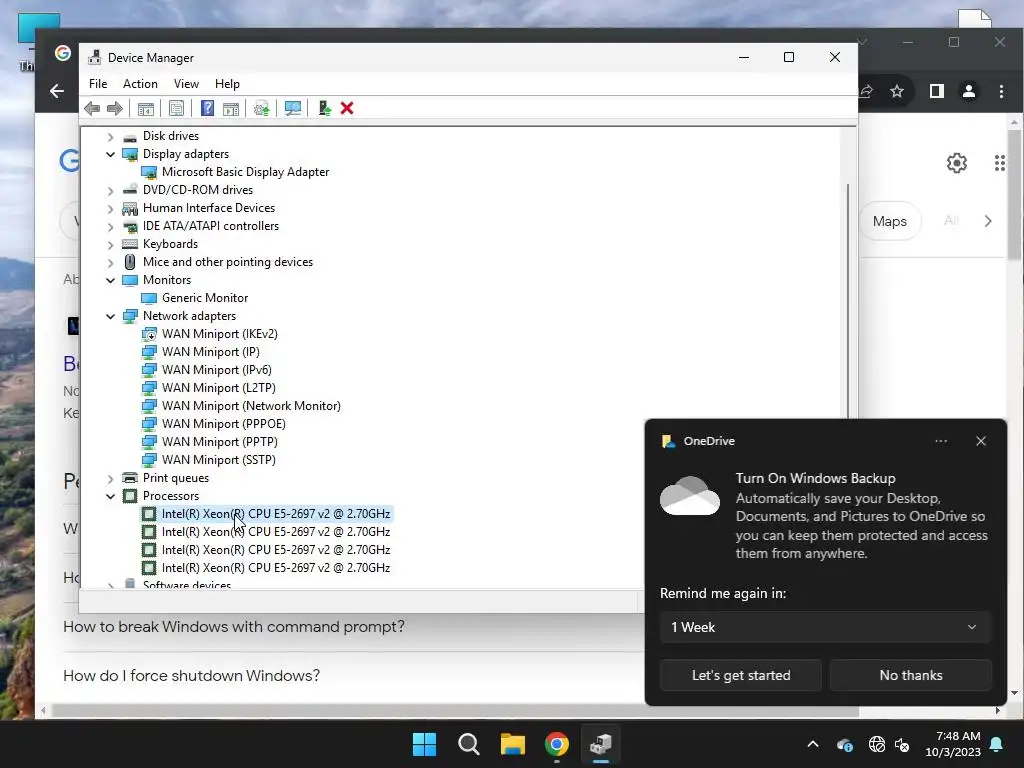Click No thanks in OneDrive notification

910,675
